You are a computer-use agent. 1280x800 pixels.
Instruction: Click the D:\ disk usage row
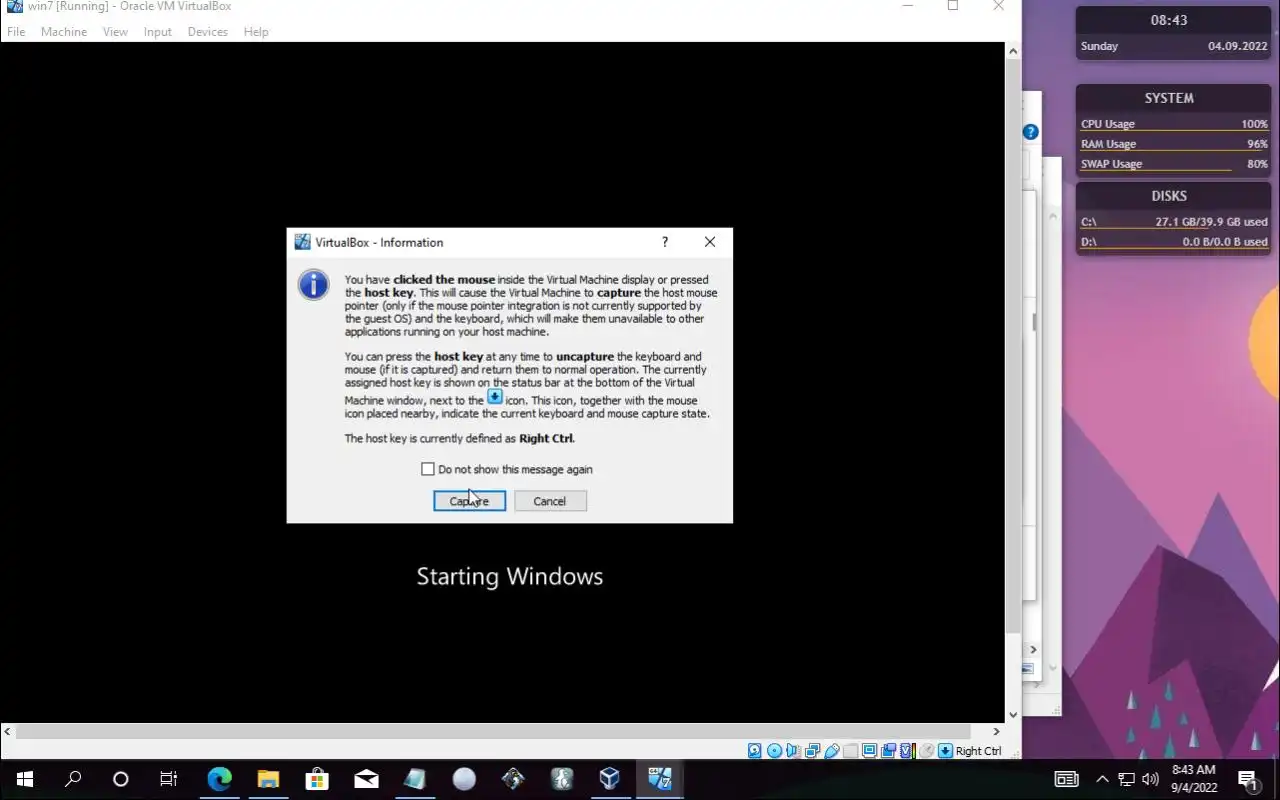(x=1174, y=242)
